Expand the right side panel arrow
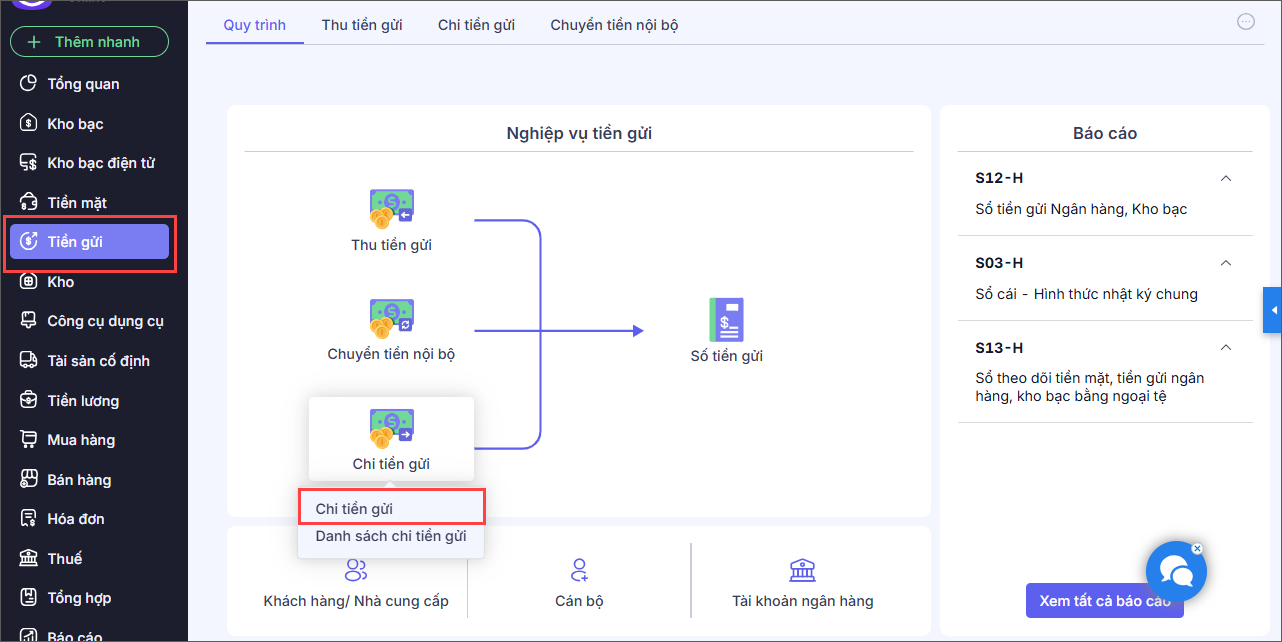1282x642 pixels. 1273,311
